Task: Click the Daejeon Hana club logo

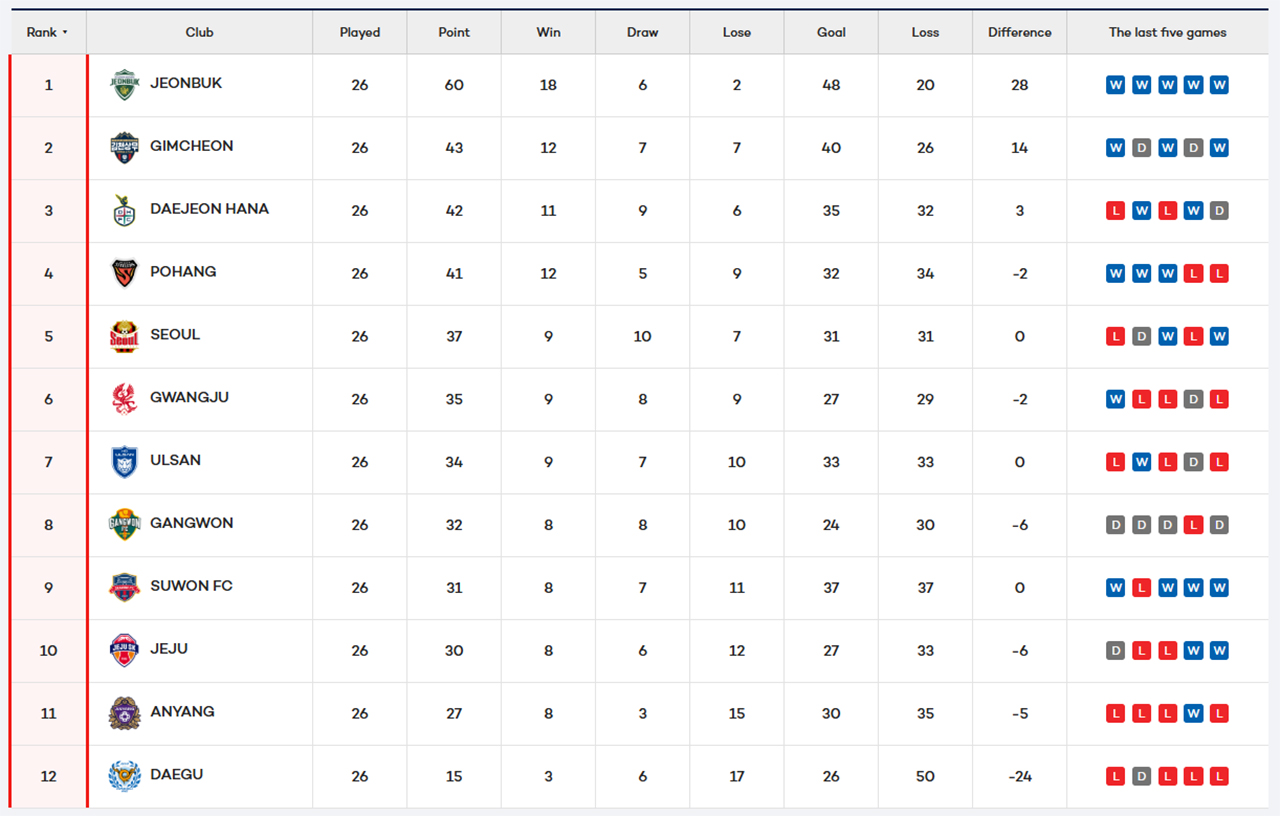Action: click(124, 211)
